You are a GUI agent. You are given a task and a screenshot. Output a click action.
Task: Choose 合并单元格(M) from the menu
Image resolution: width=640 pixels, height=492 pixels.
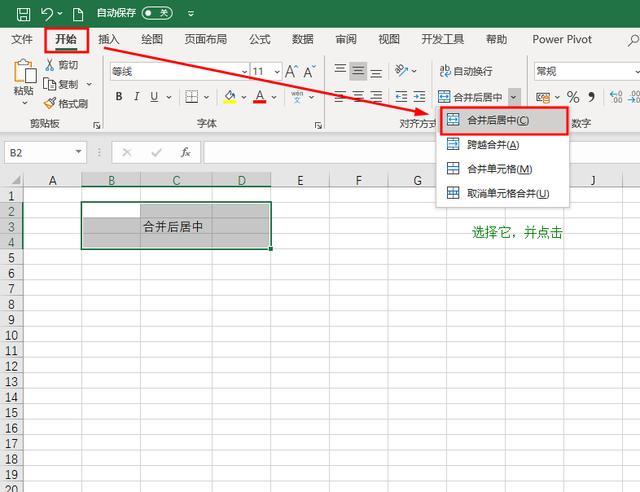pos(502,169)
